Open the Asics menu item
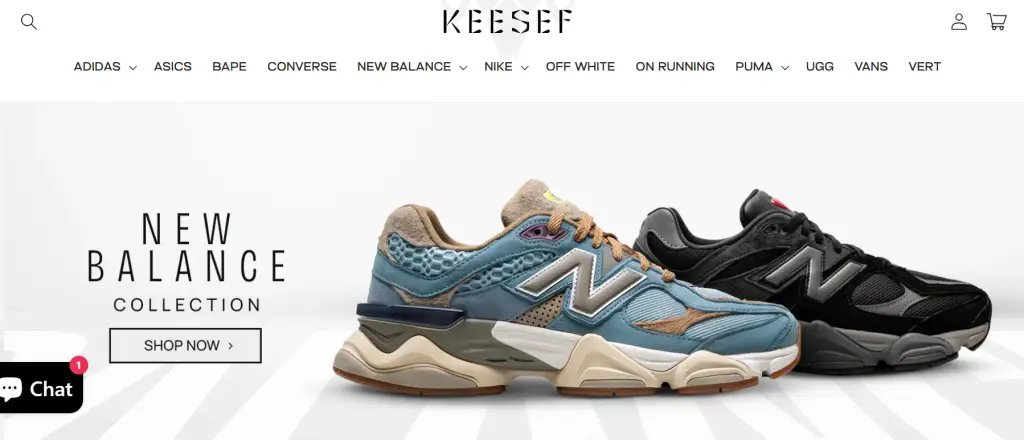Screen dimensions: 1024x440 click(172, 67)
